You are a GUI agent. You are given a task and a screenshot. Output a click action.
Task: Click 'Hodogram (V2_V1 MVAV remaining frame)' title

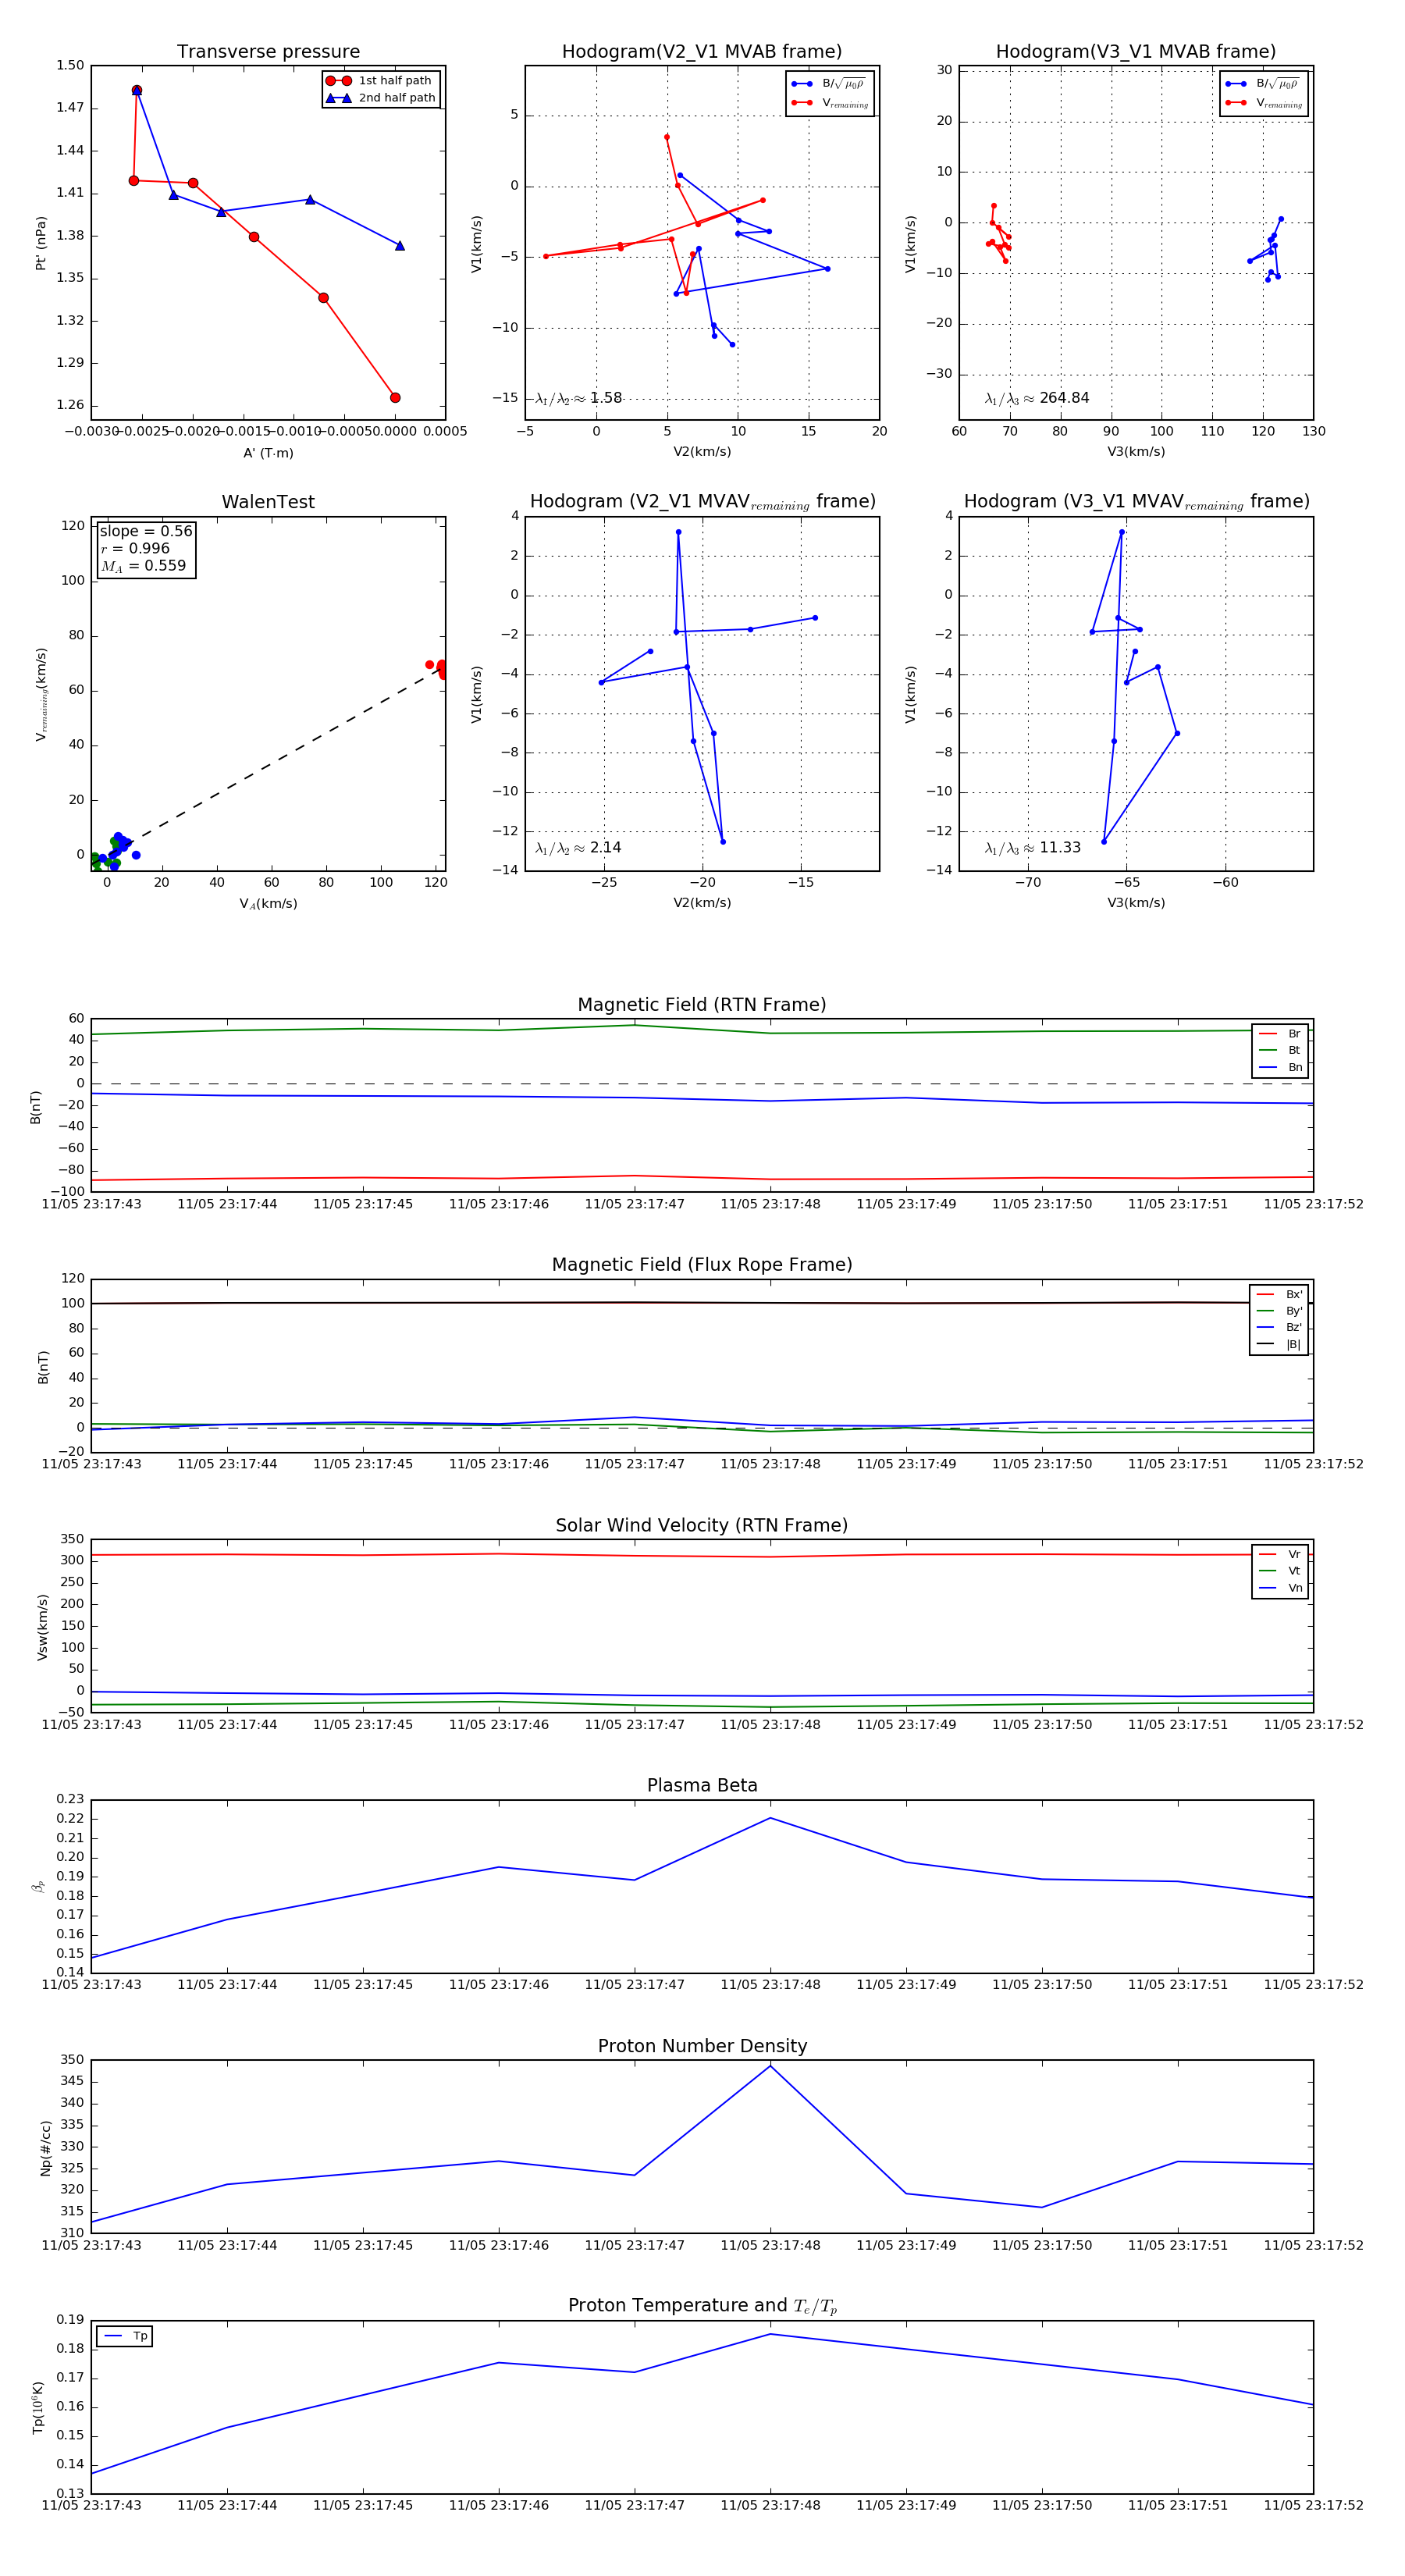702,501
